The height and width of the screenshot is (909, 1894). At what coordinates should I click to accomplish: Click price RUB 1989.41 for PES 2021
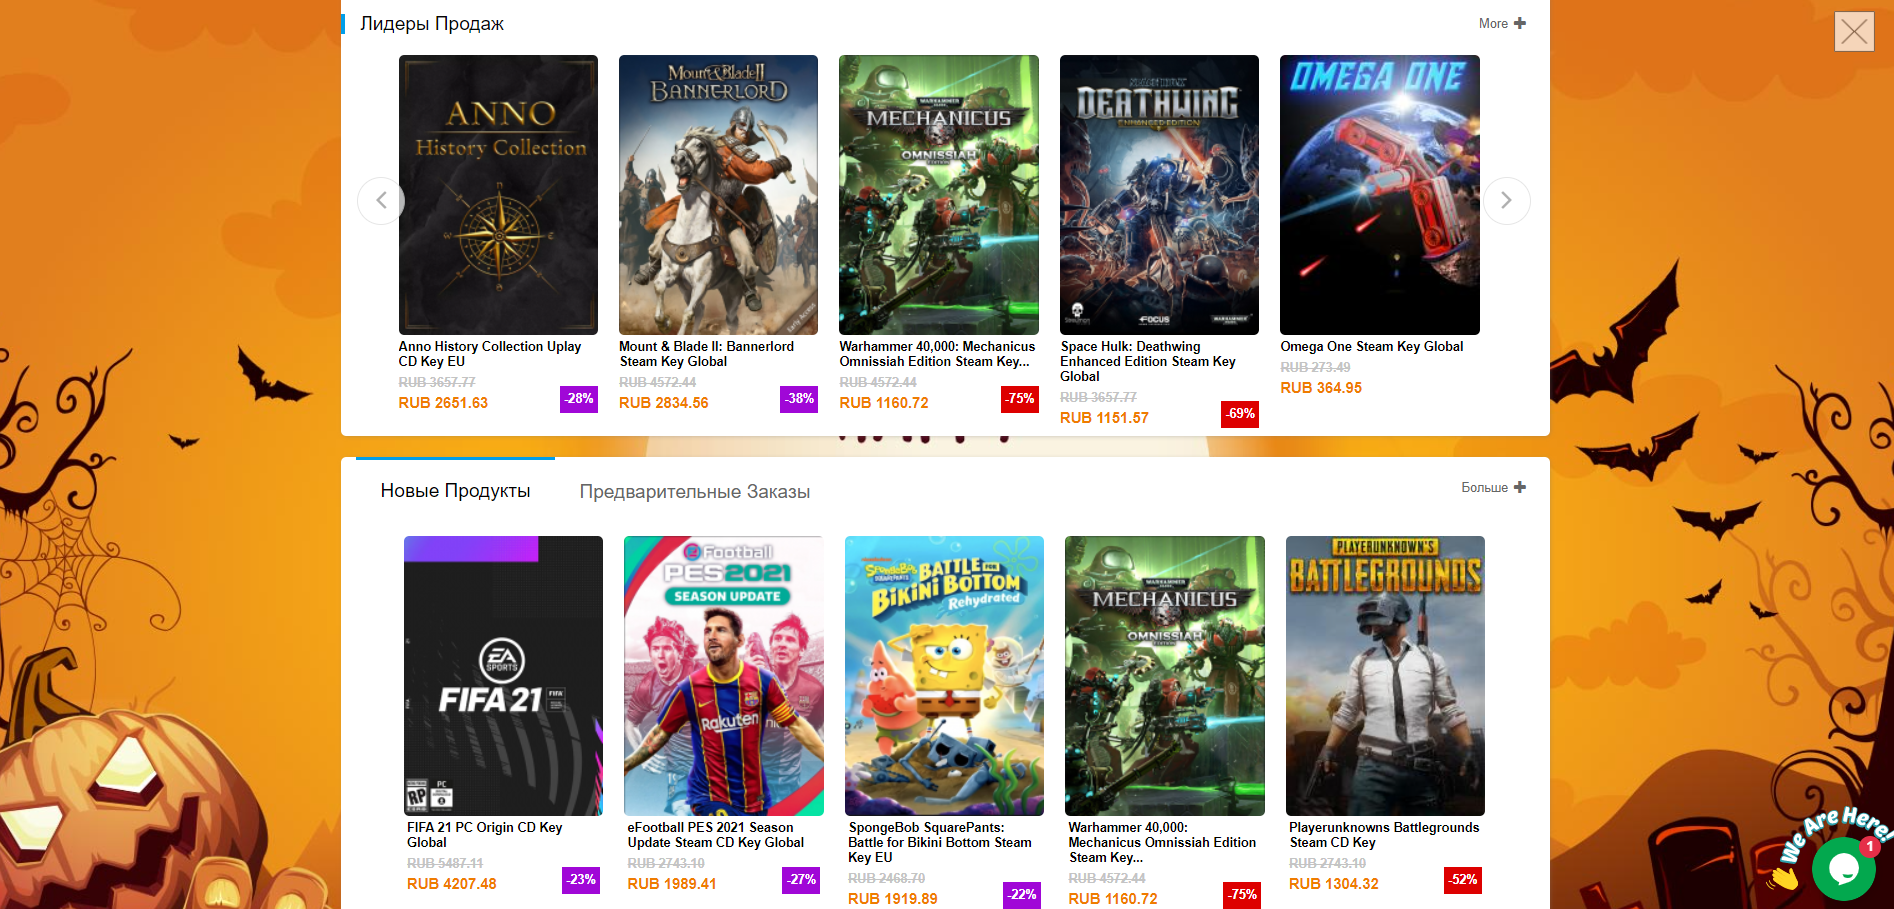coord(672,884)
